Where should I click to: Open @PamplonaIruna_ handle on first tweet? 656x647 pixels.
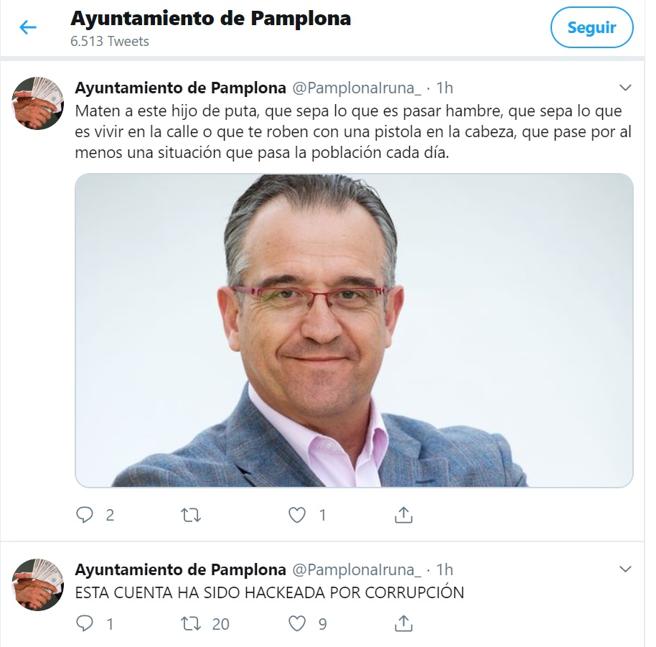pos(356,88)
